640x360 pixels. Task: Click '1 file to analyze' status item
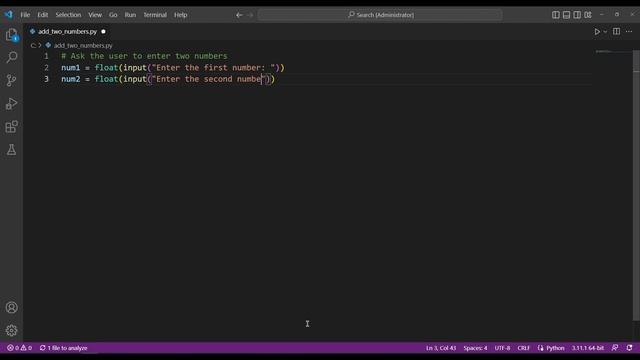click(x=63, y=348)
